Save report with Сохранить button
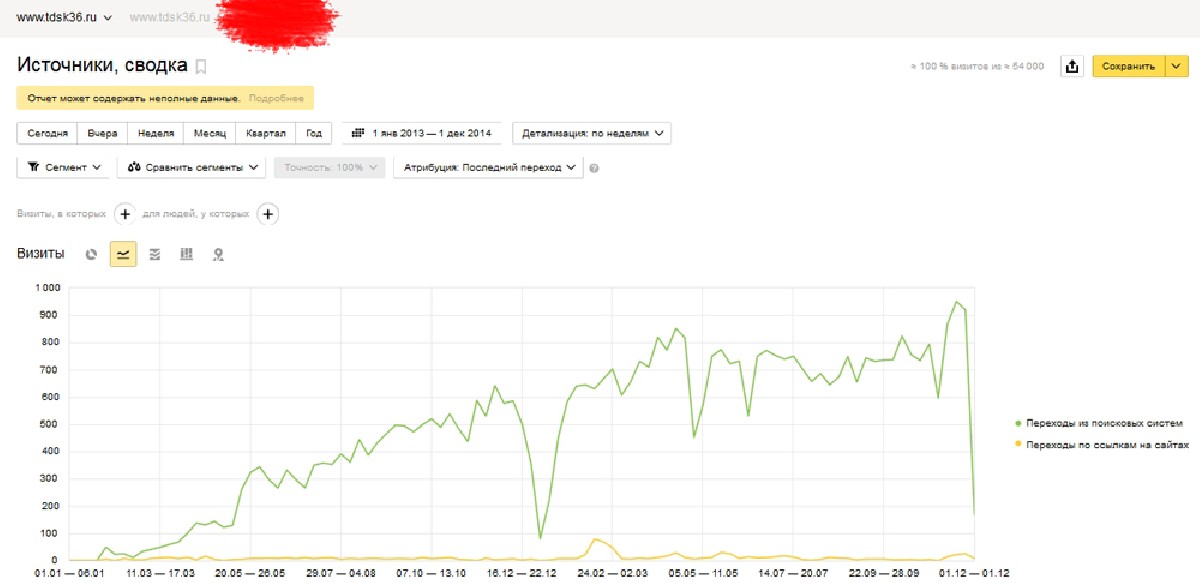Screen dimensions: 1200x583 point(1127,66)
